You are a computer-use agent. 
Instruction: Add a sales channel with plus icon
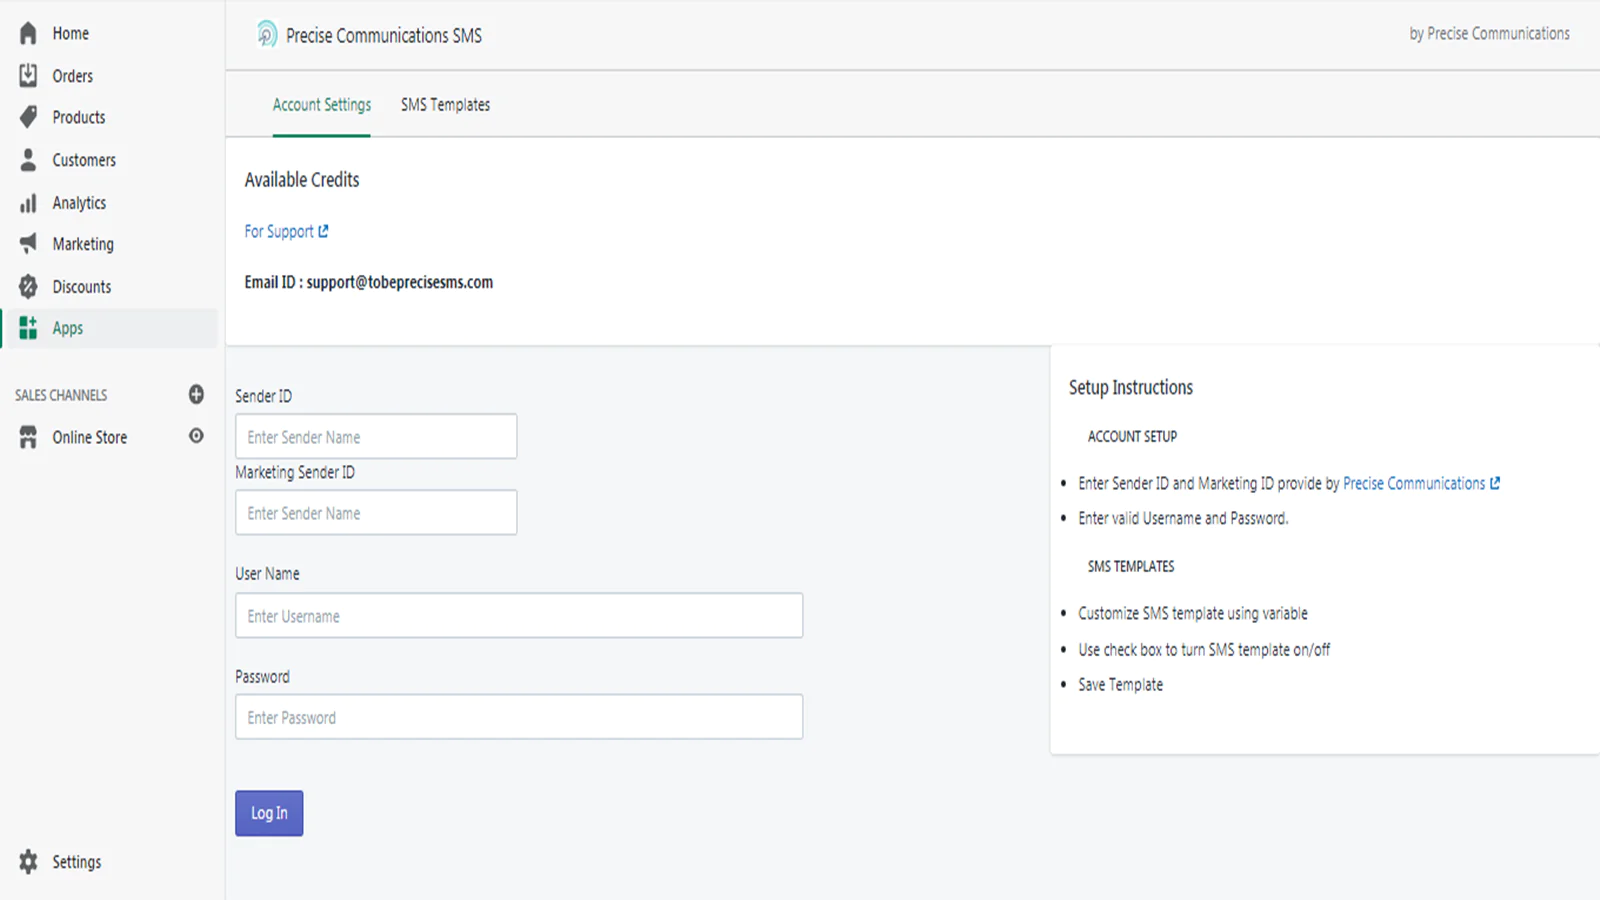[x=196, y=394]
